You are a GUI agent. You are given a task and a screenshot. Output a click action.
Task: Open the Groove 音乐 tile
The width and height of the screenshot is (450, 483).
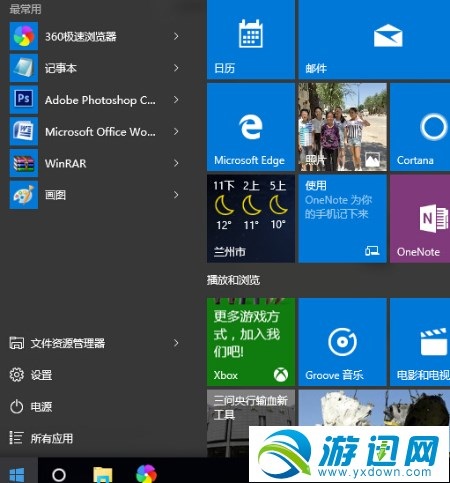tap(342, 342)
